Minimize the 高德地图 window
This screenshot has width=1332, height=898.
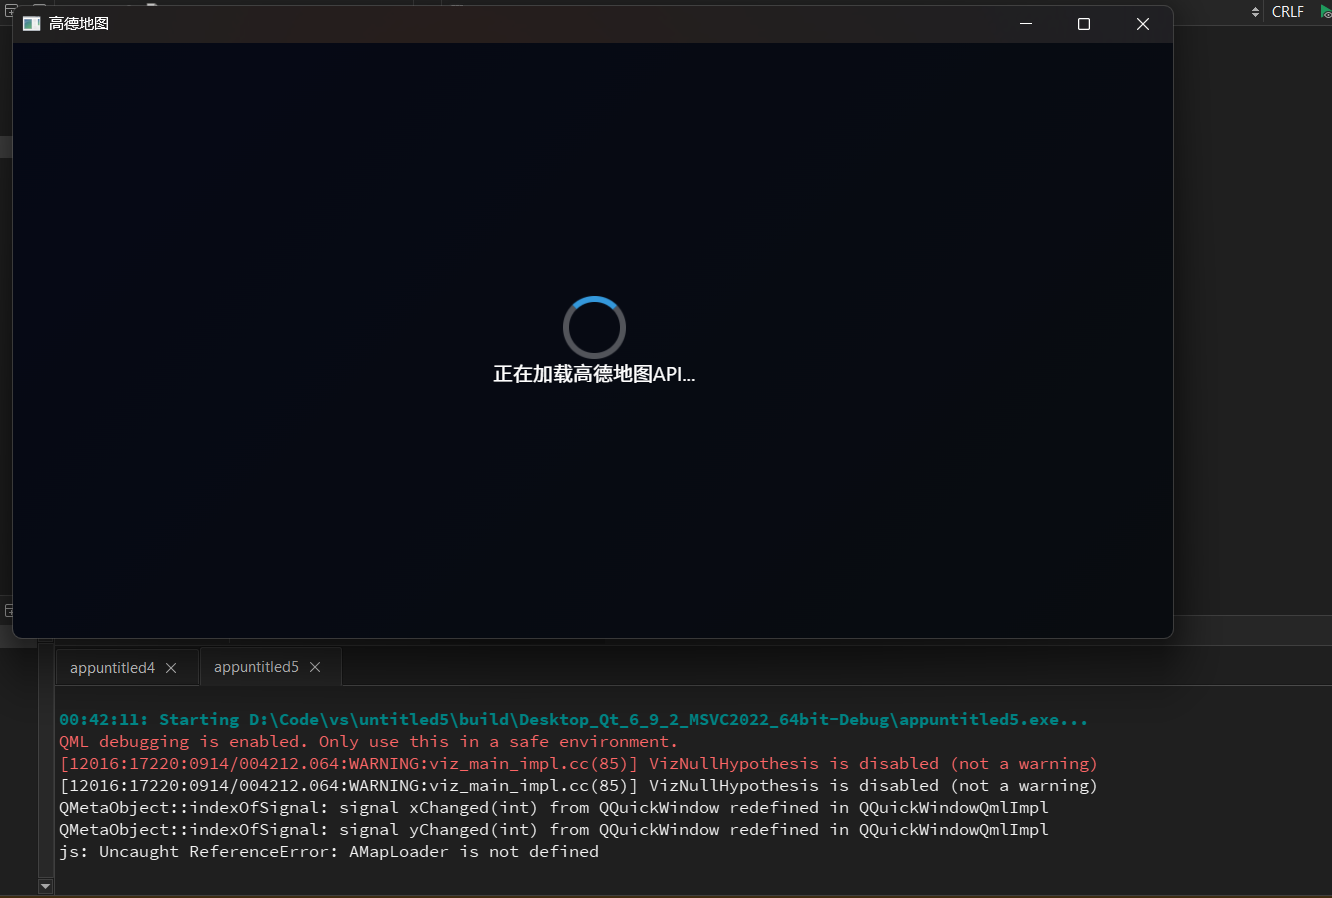pos(1026,24)
